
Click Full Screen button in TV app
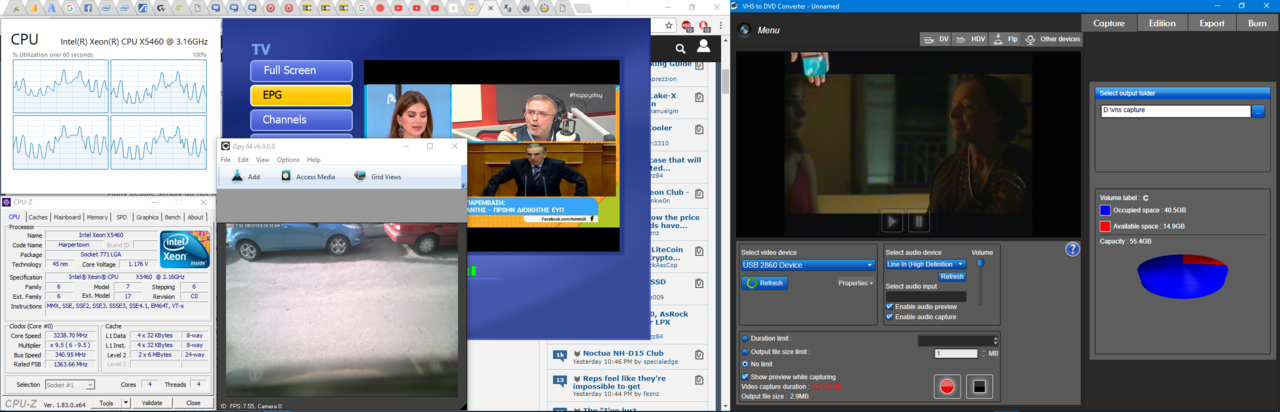pyautogui.click(x=301, y=71)
